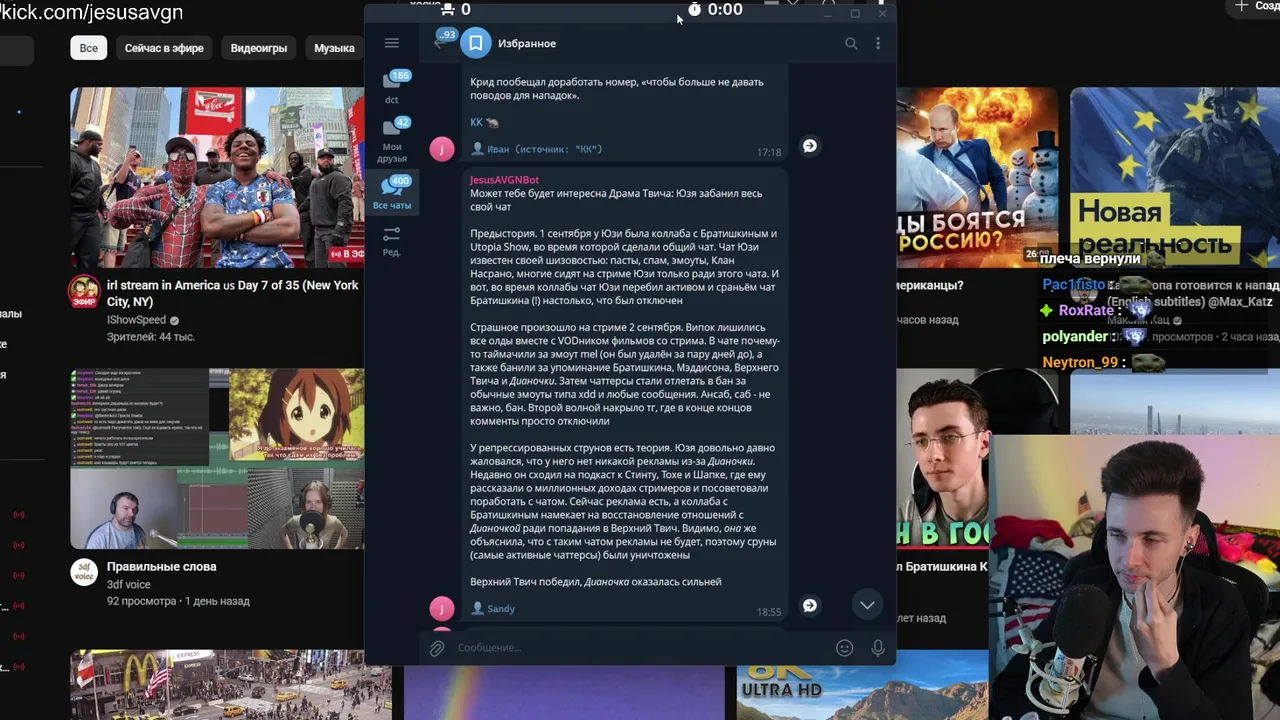The width and height of the screenshot is (1280, 720).
Task: Open the Telegram hamburger menu
Action: 391,43
